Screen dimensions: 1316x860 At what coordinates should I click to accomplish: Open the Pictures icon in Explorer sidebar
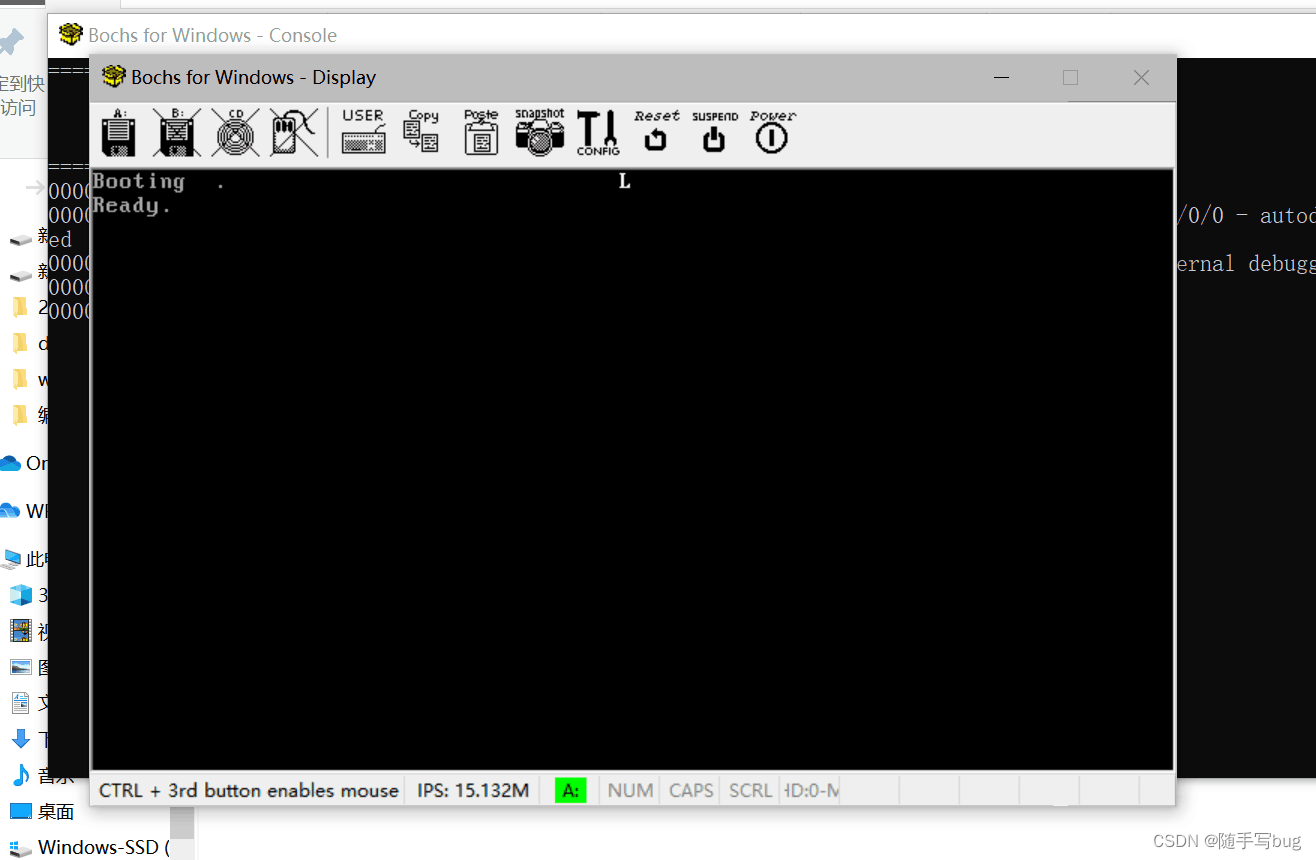(x=21, y=667)
